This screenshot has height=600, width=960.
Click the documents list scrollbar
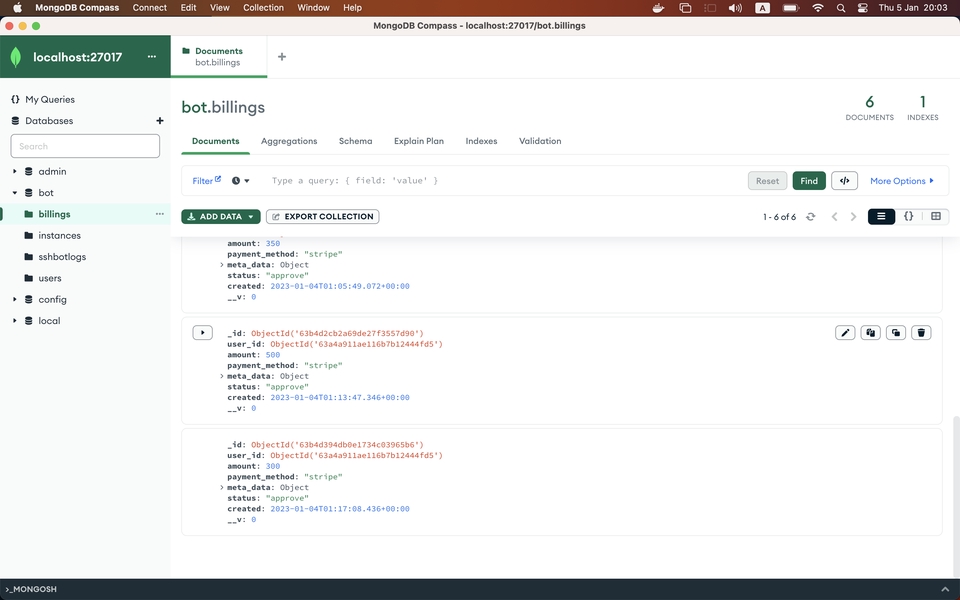pyautogui.click(x=956, y=497)
